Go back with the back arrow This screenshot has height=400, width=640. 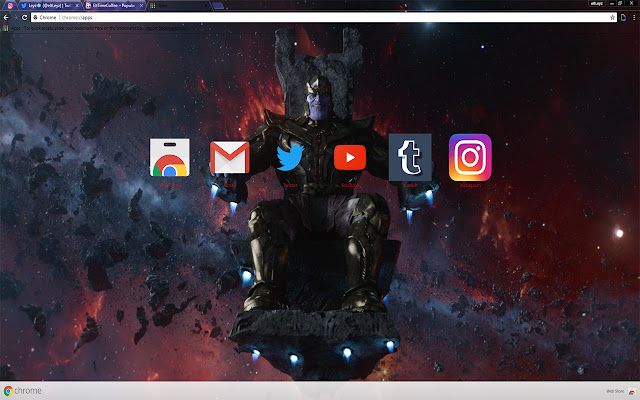click(6, 18)
